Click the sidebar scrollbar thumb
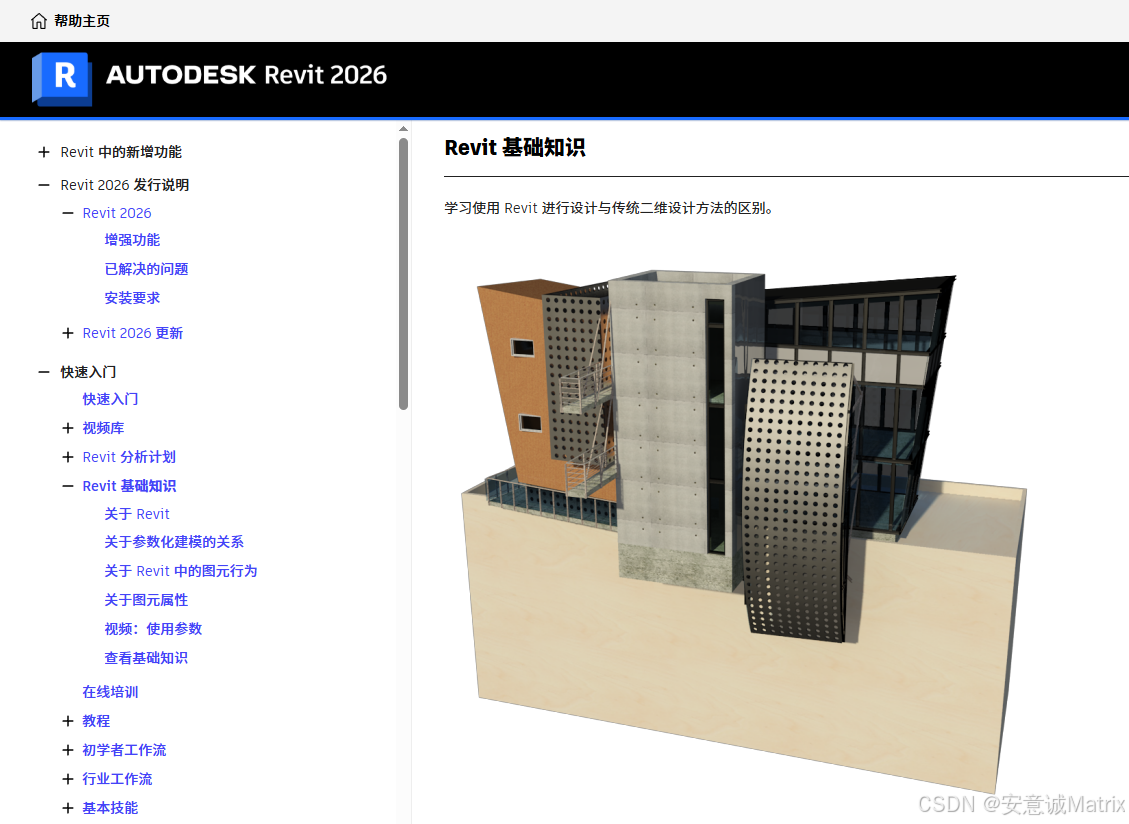Screen dimensions: 1129x824 [x=403, y=274]
